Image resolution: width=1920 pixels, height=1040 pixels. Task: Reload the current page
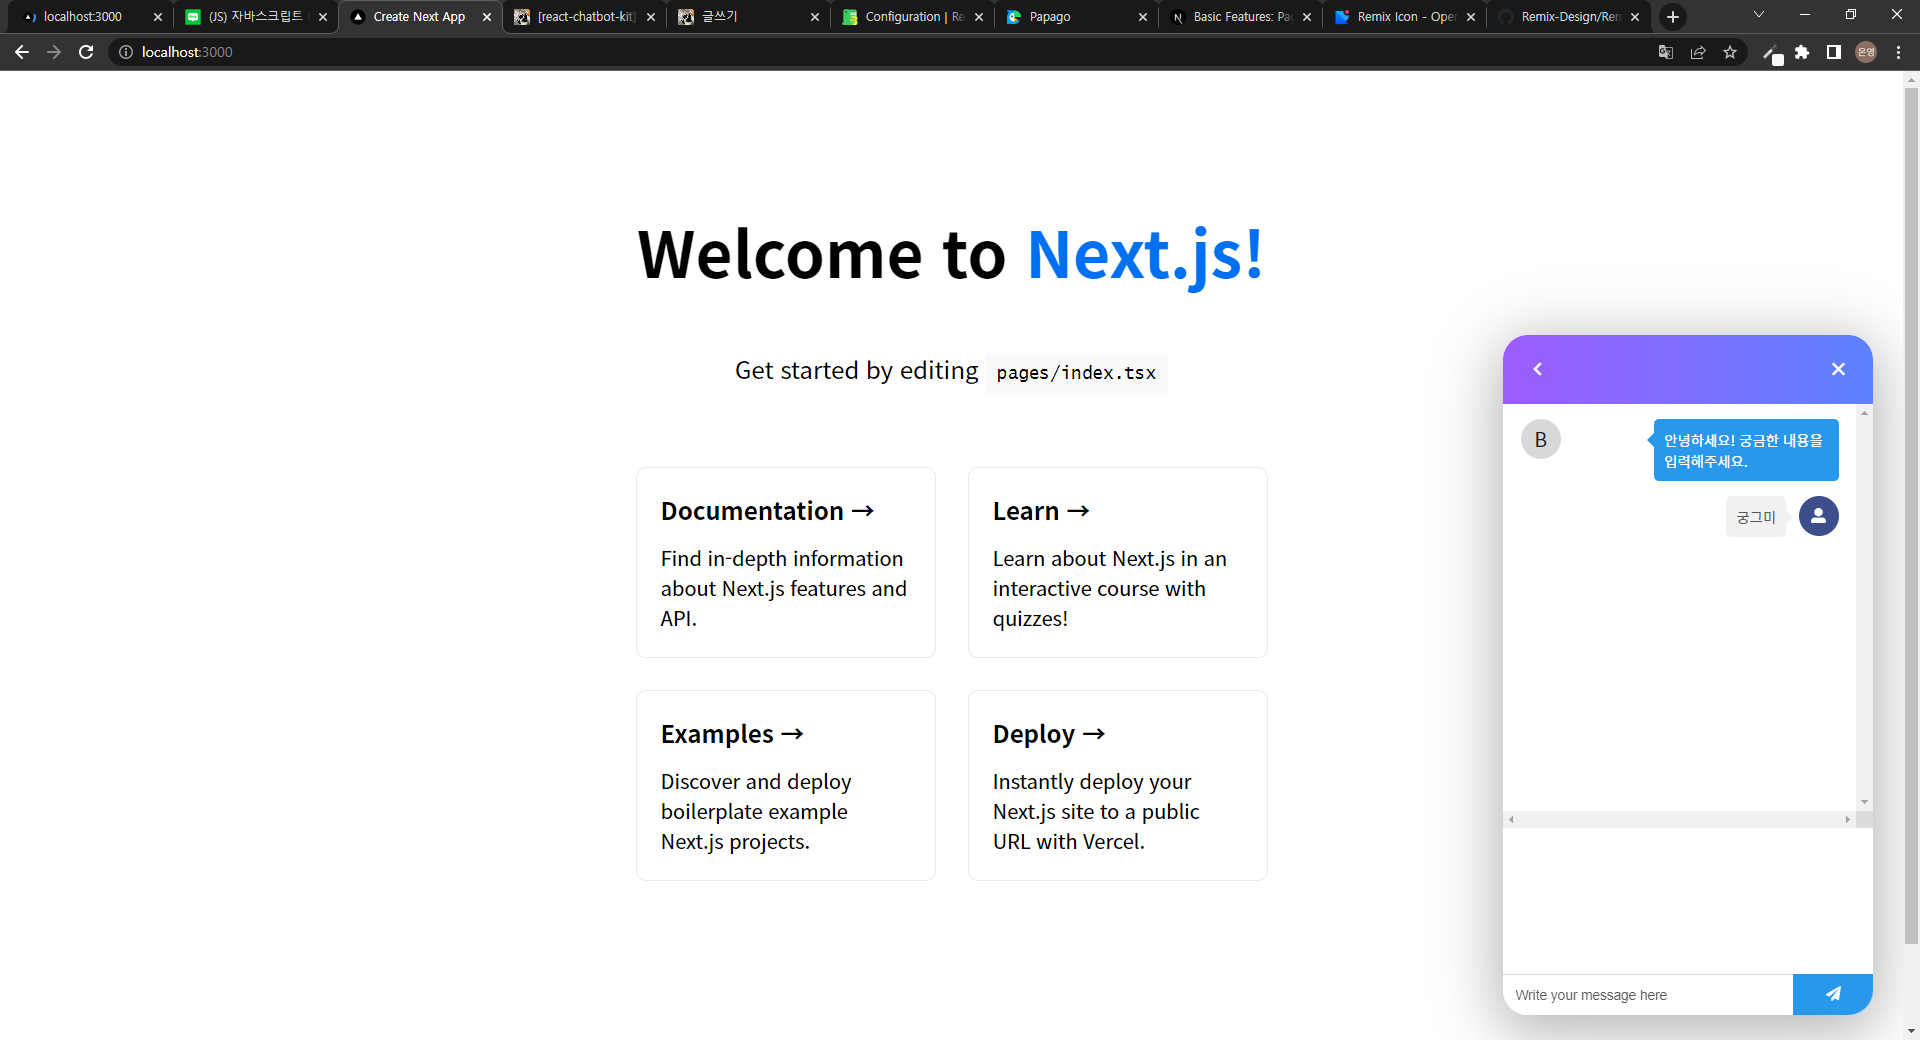pos(86,52)
